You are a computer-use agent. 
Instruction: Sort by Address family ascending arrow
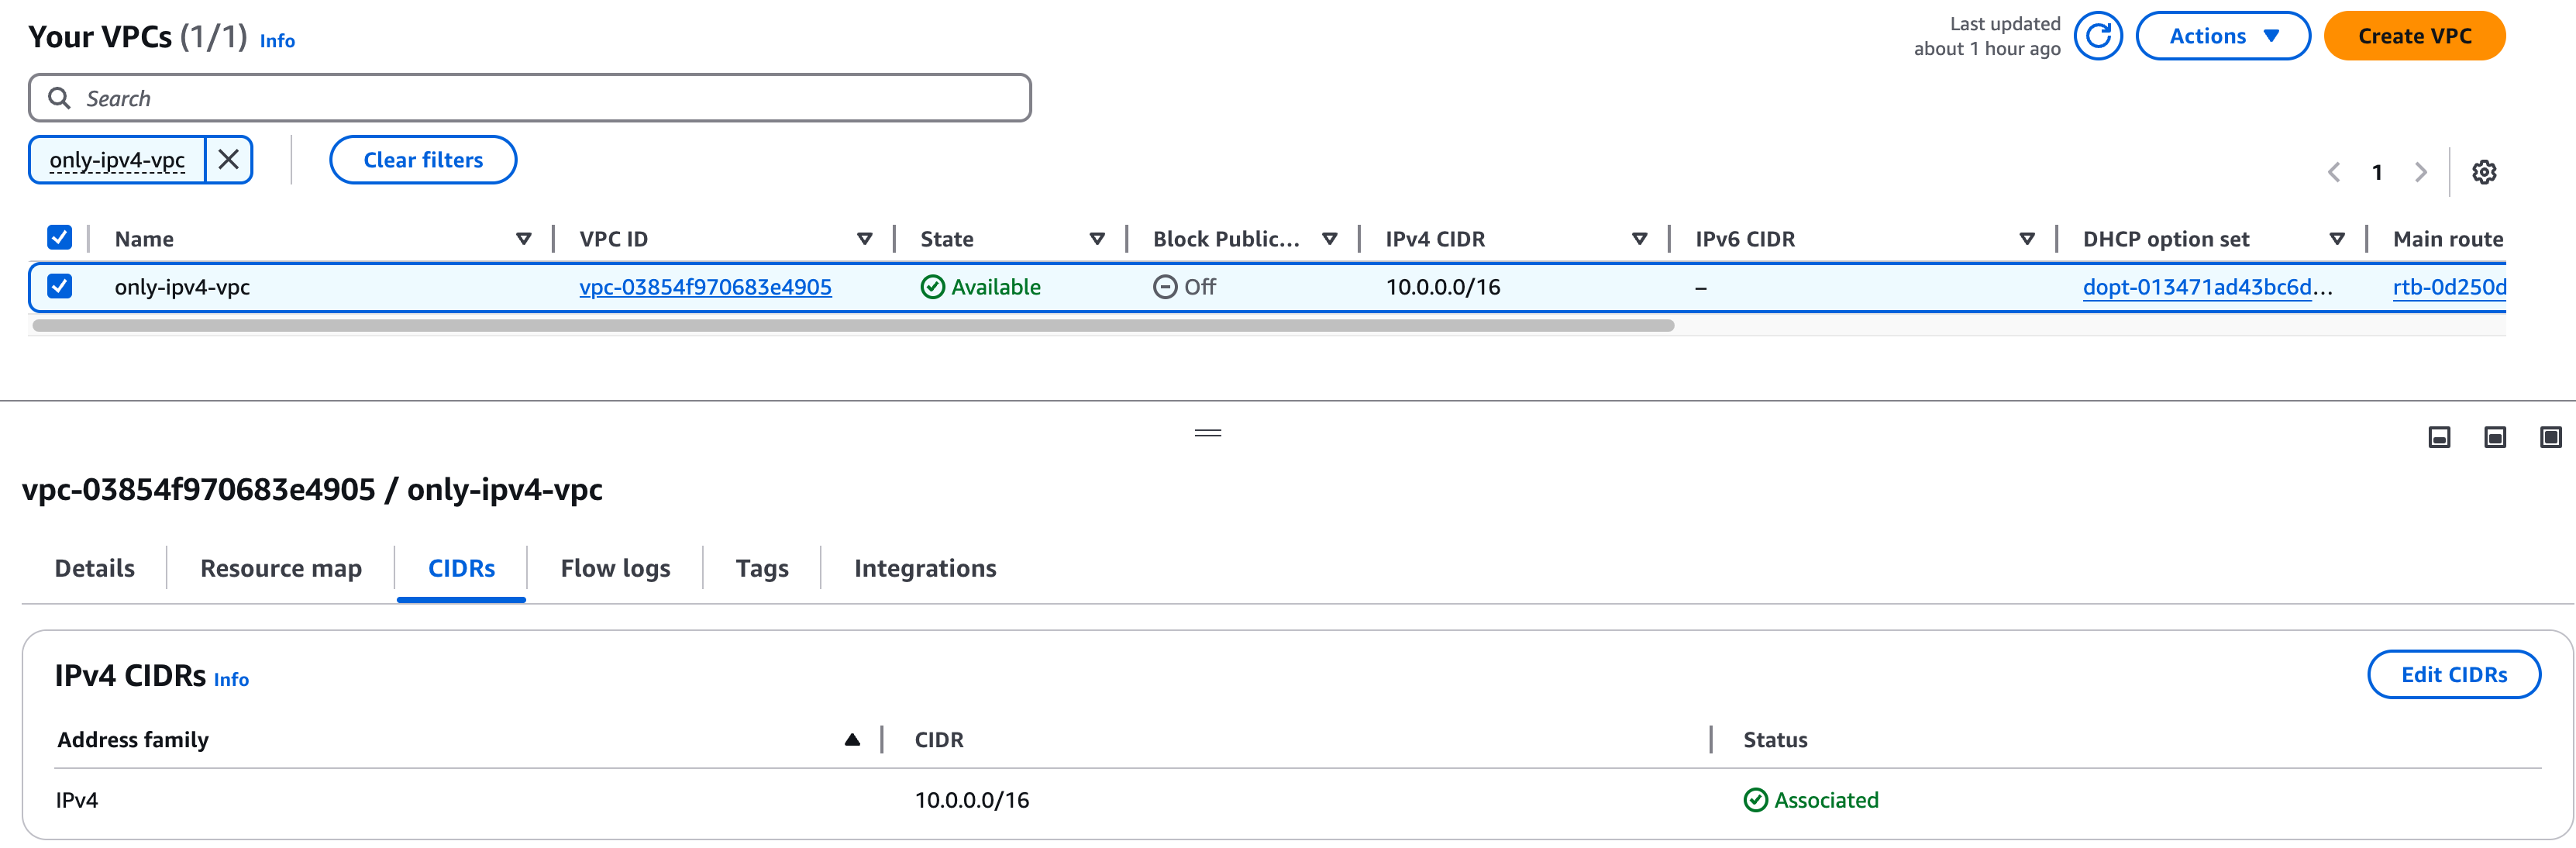click(x=852, y=740)
